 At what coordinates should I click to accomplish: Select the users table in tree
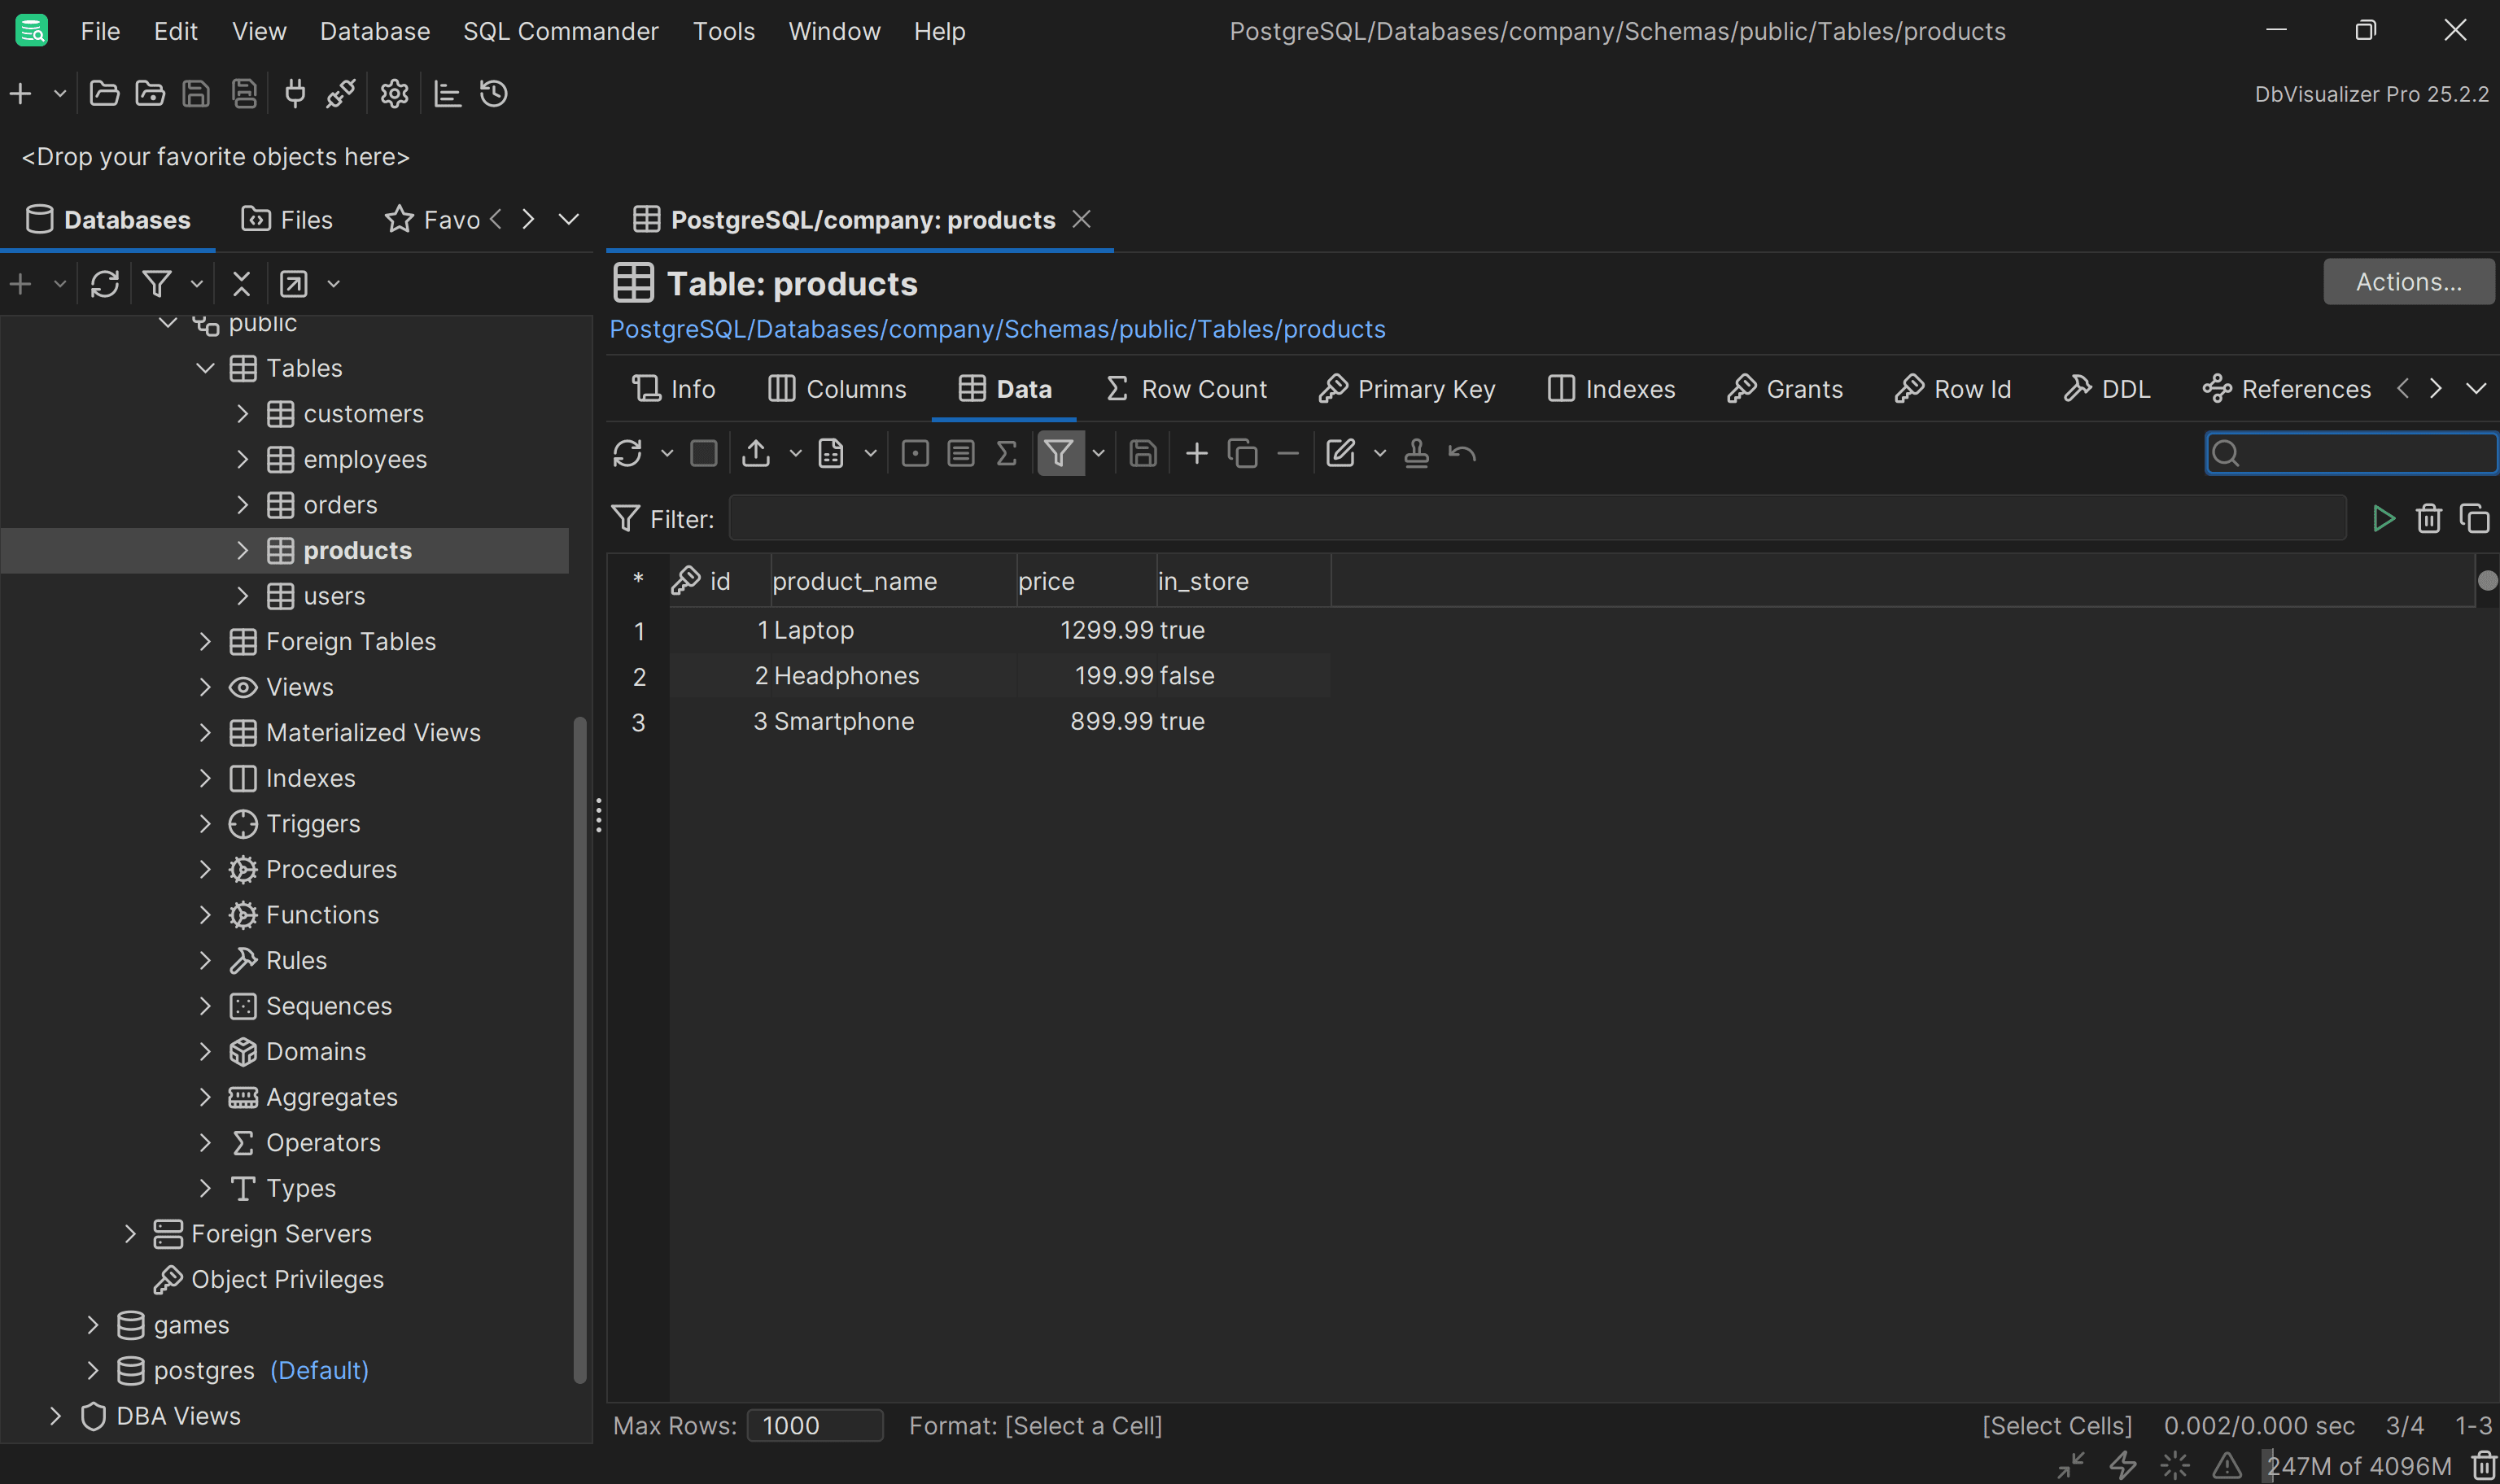tap(334, 596)
